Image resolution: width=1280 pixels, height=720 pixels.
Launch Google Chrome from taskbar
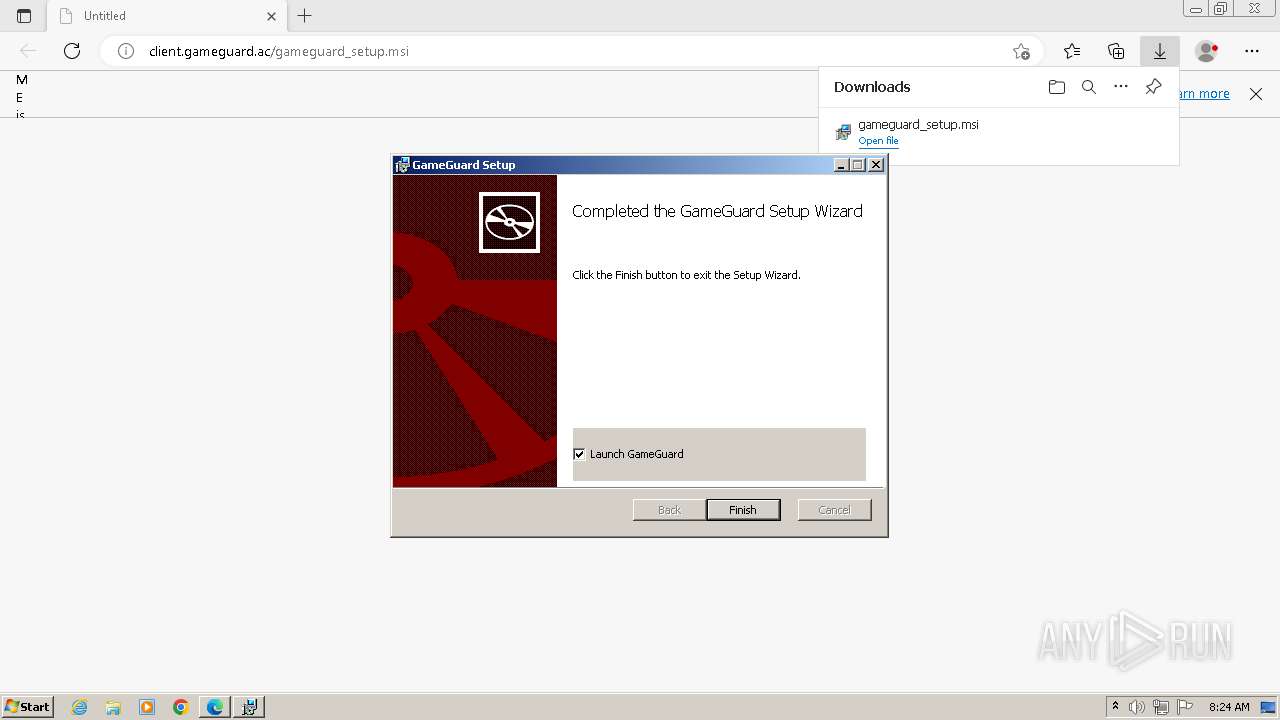click(x=181, y=707)
